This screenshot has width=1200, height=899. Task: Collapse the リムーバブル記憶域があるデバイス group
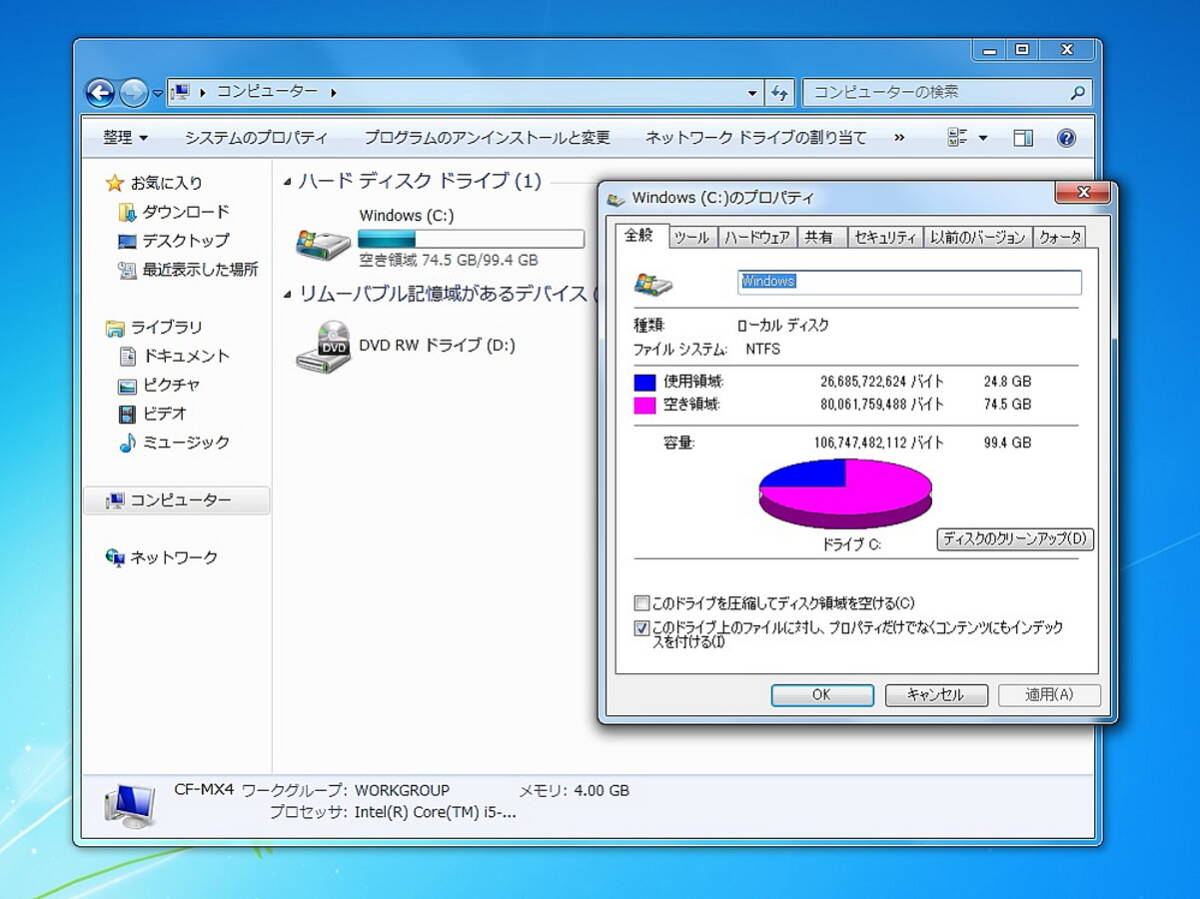288,295
